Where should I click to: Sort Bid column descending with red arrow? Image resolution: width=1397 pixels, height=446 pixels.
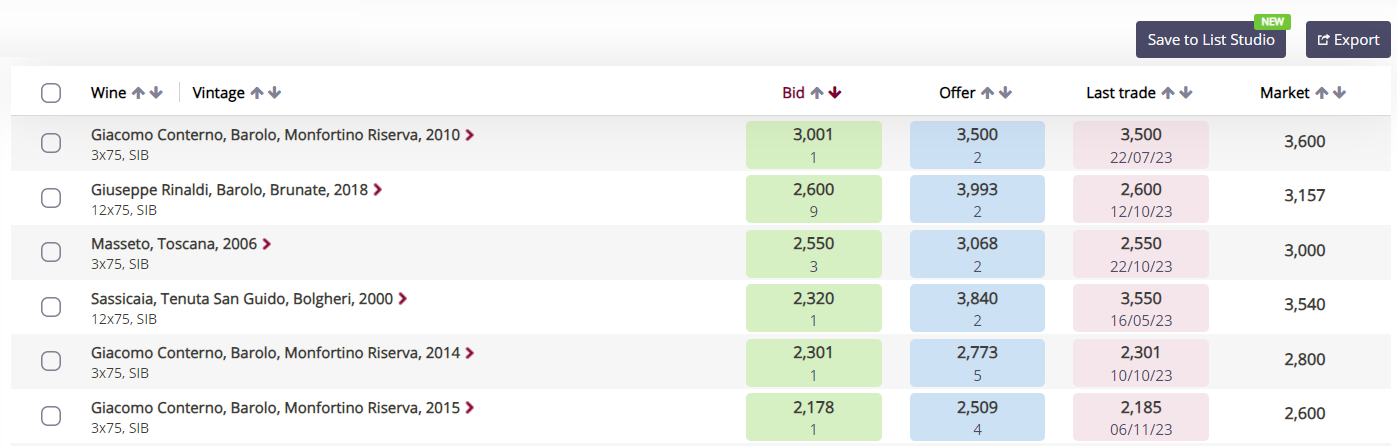[x=835, y=93]
